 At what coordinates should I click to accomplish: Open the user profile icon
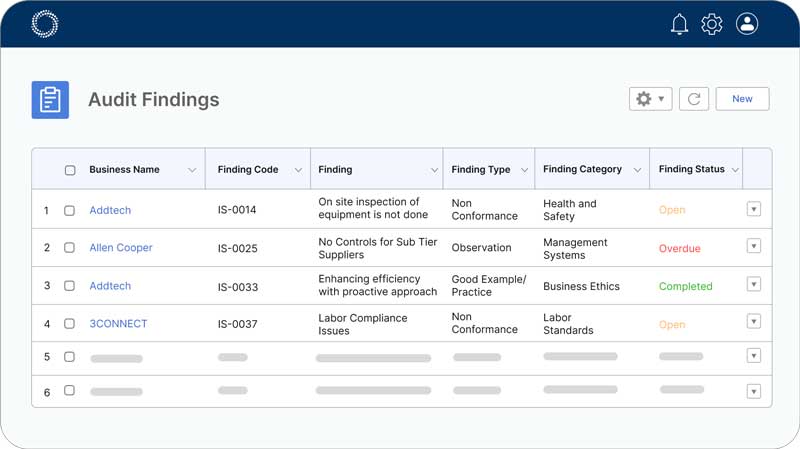pyautogui.click(x=747, y=24)
